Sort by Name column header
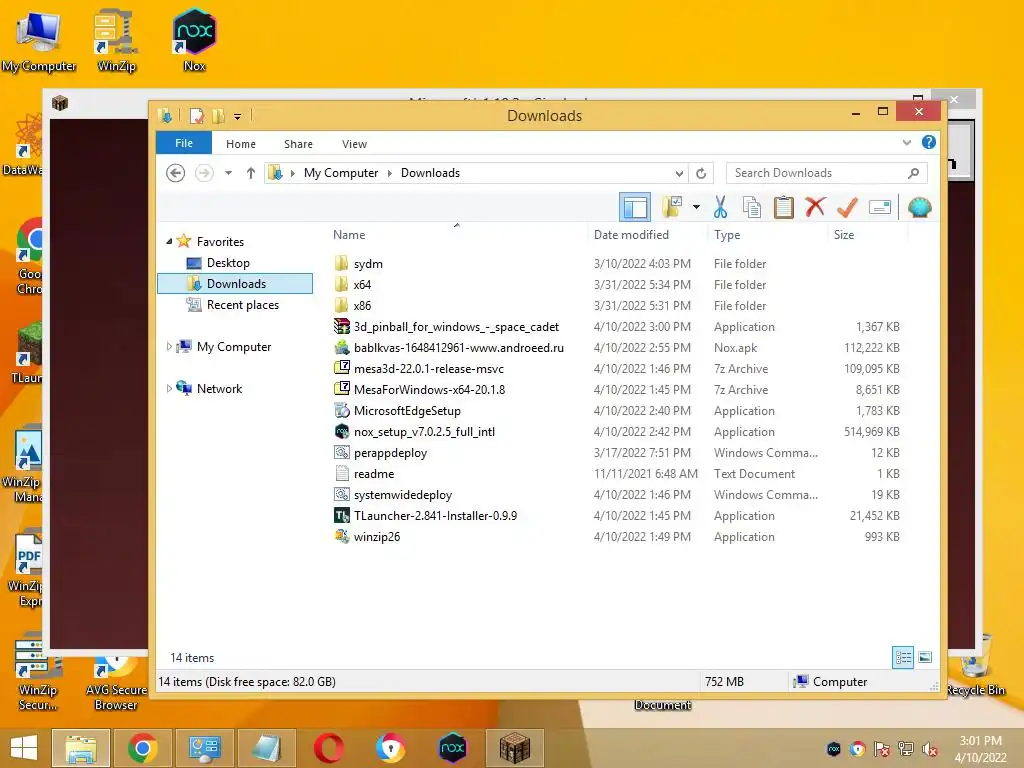The width and height of the screenshot is (1024, 768). tap(349, 234)
